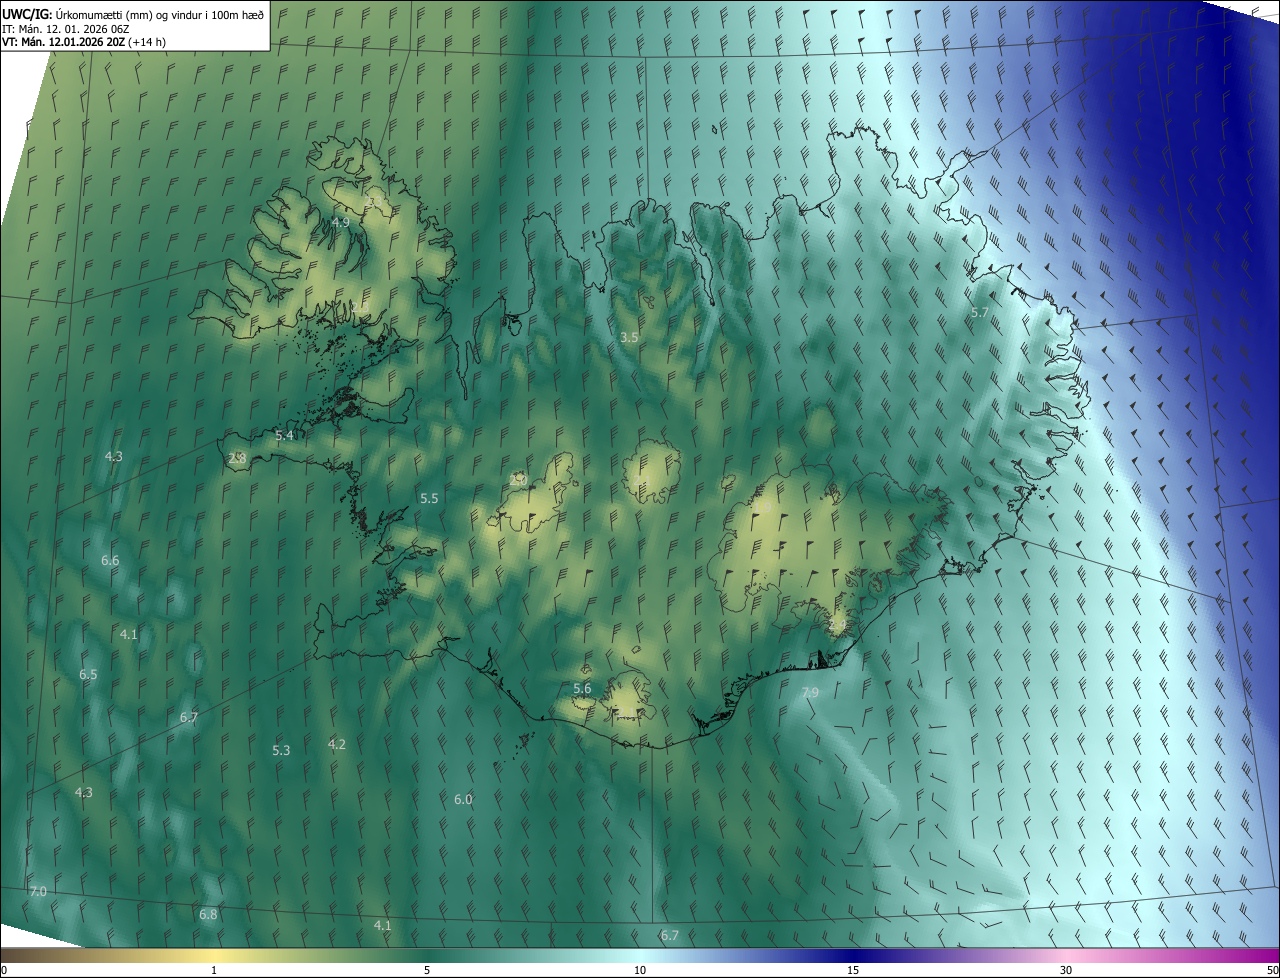Click the 5.4 value label
The height and width of the screenshot is (978, 1280).
click(285, 436)
